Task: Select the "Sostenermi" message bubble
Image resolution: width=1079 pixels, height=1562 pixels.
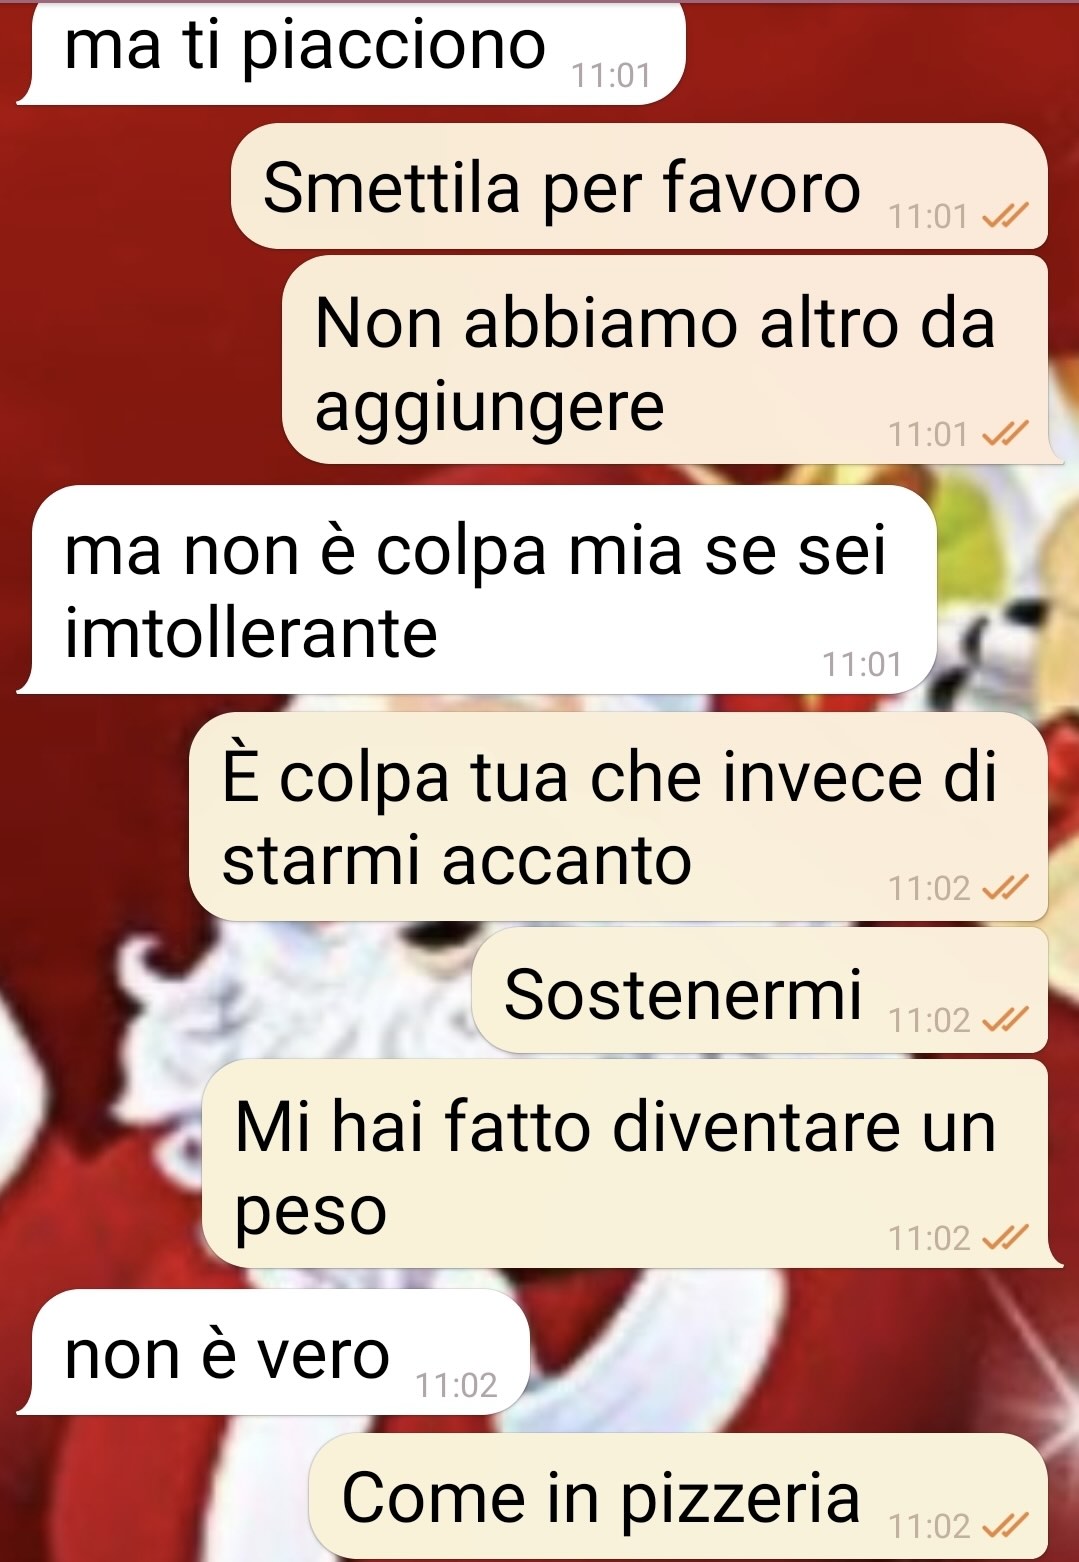Action: [x=760, y=990]
